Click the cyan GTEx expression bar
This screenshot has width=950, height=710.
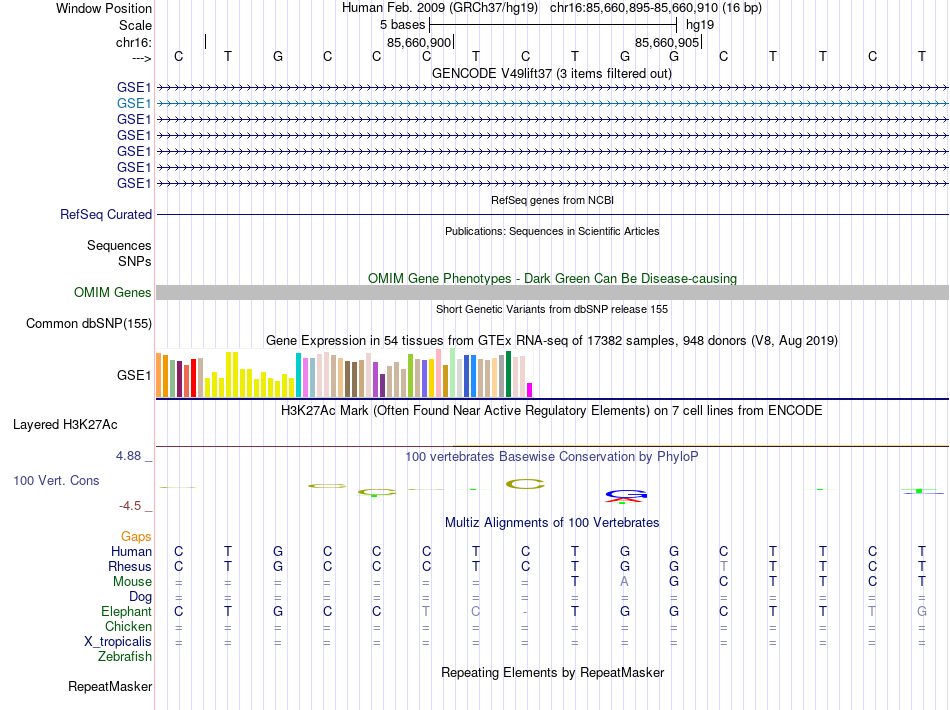coord(298,375)
